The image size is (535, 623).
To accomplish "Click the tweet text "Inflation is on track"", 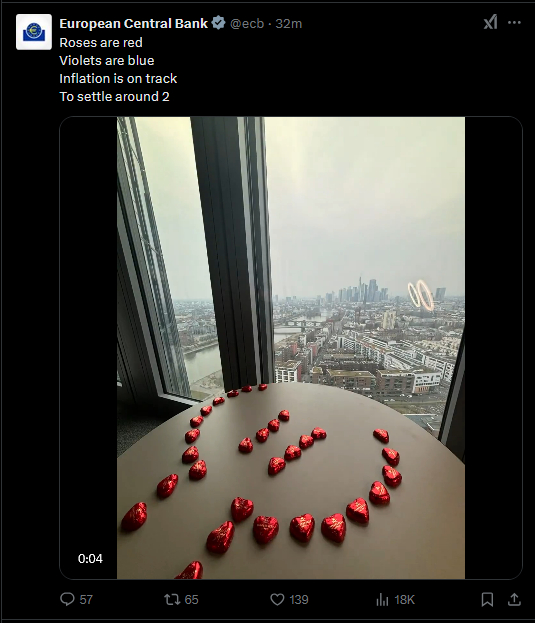I will (x=118, y=78).
